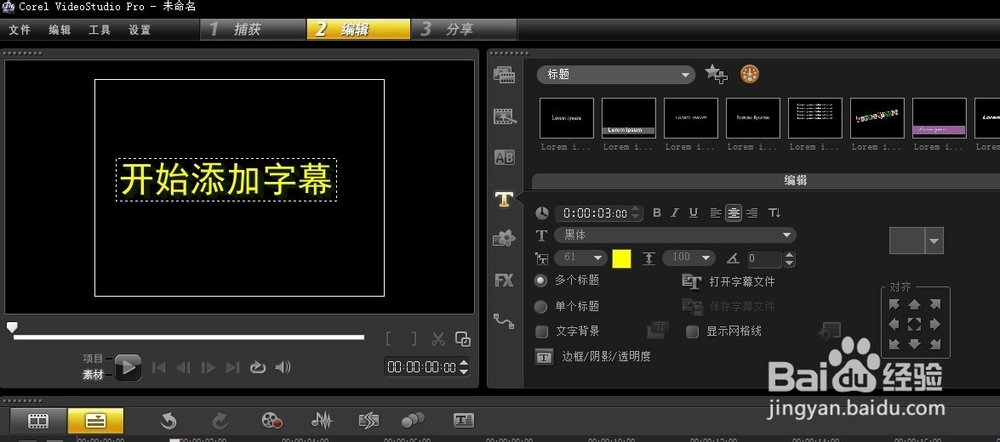Click the scissors split clip icon
Viewport: 1000px width, 442px height.
pos(438,339)
